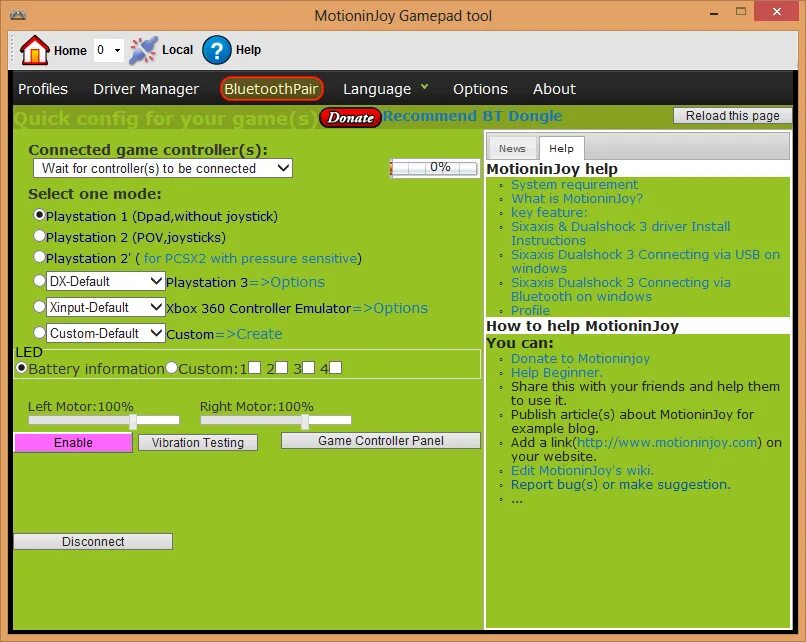Open the Help Beginner link
This screenshot has width=806, height=642.
[557, 372]
